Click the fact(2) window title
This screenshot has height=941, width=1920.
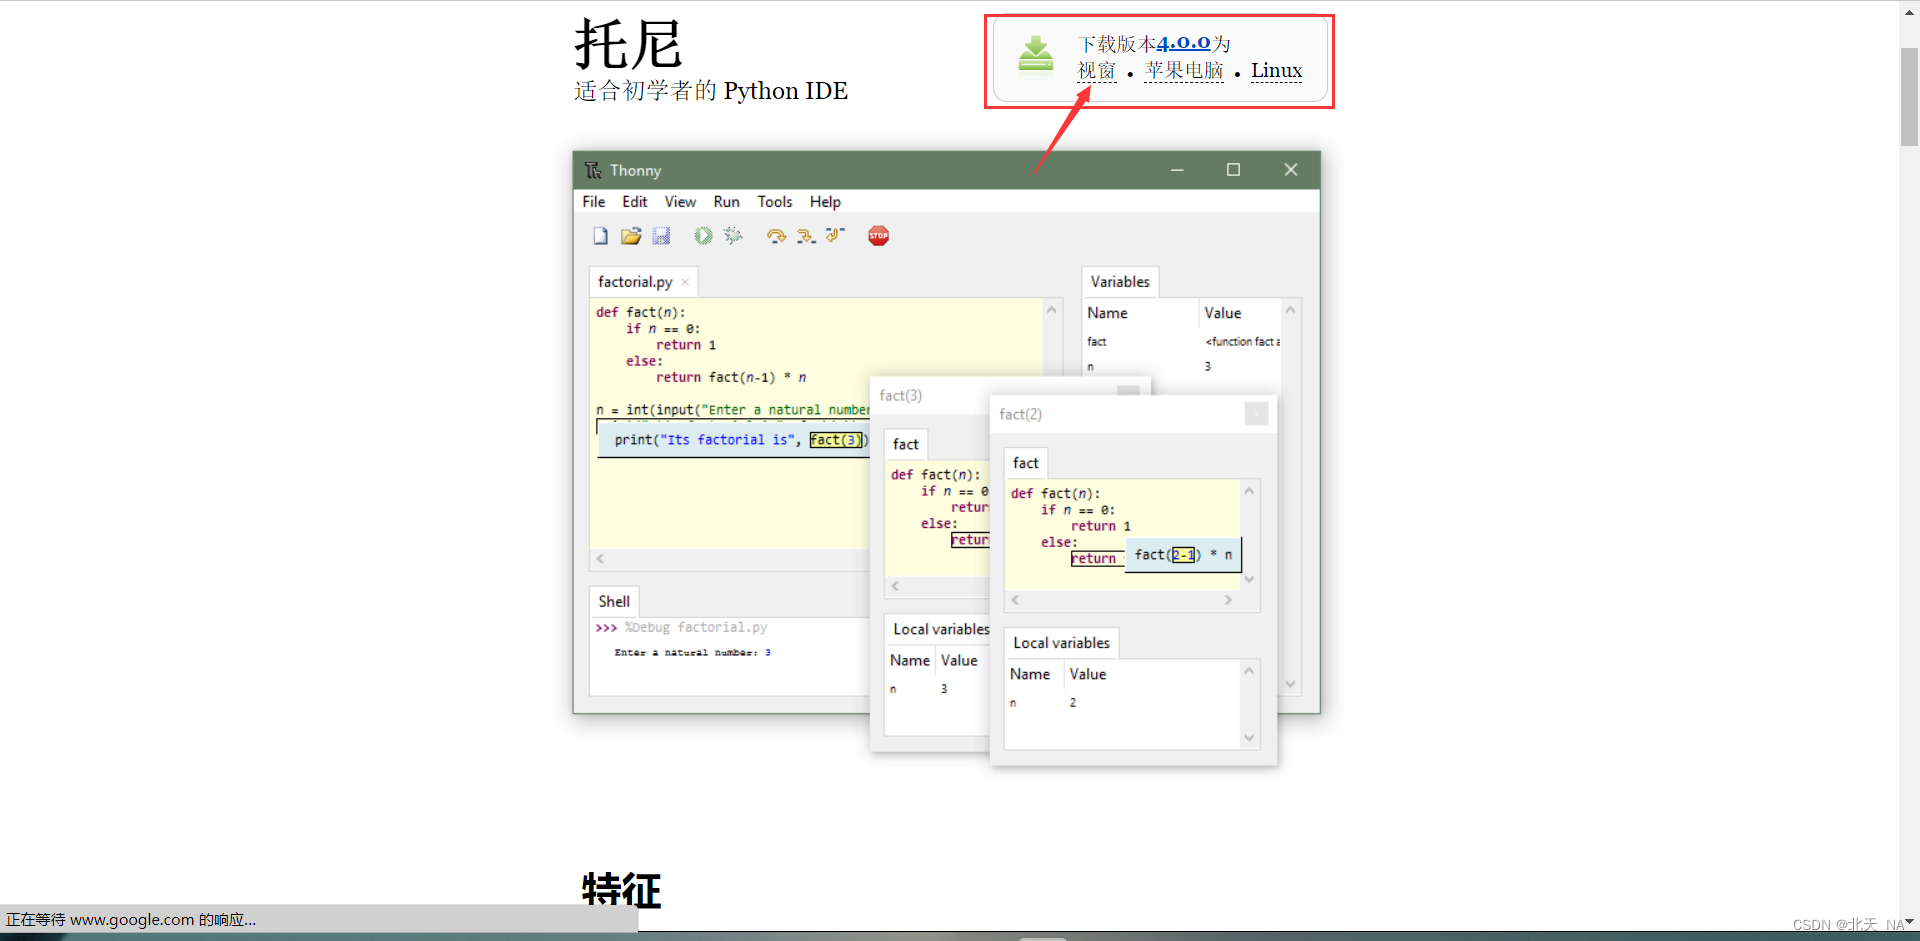tap(1020, 415)
